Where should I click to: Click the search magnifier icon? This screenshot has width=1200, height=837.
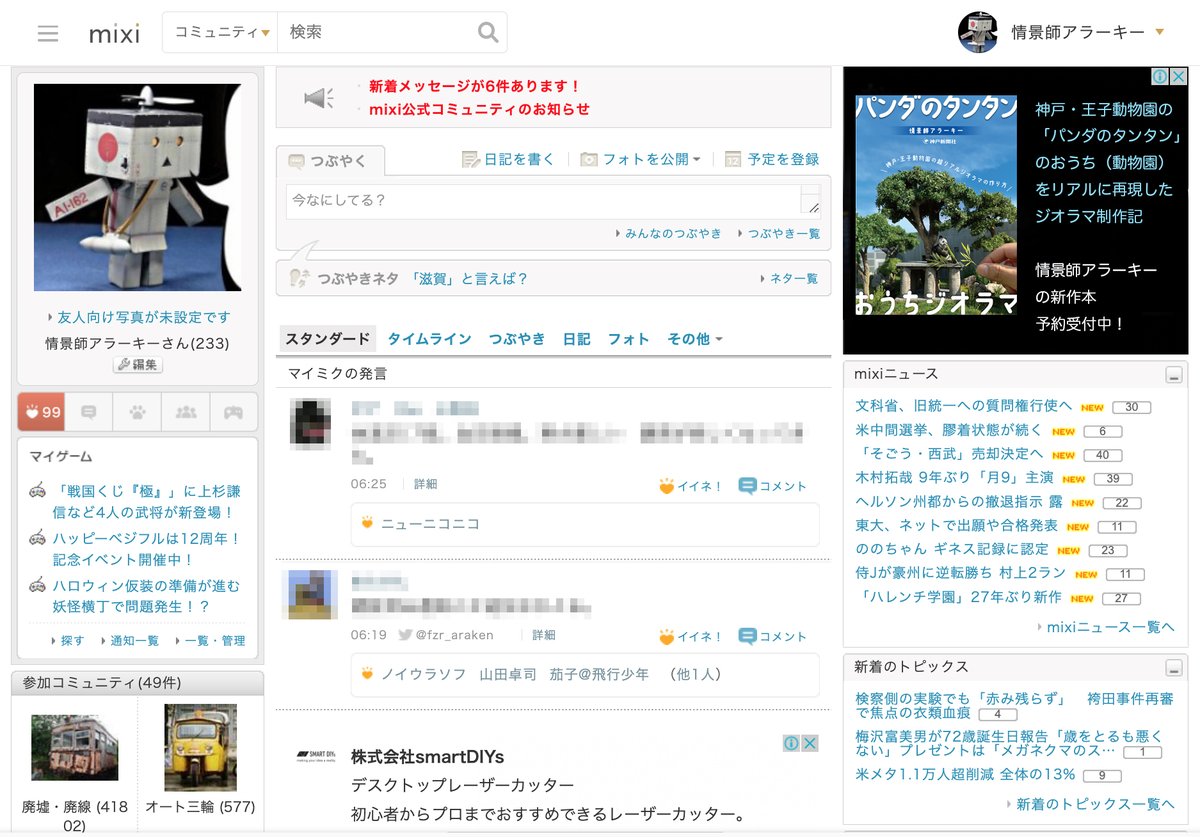coord(488,32)
